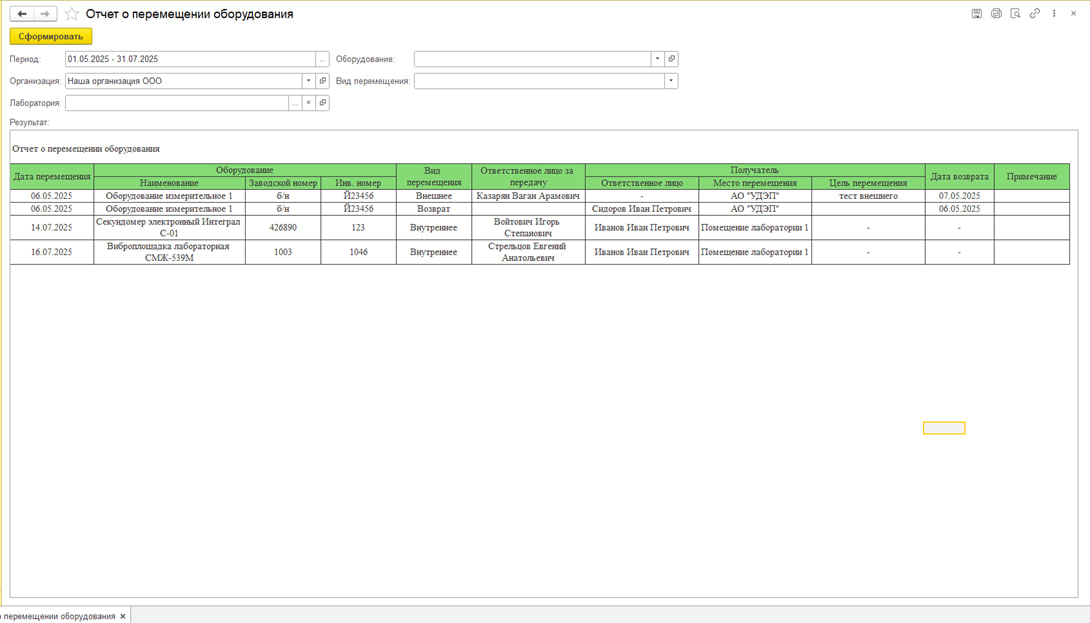
Task: Select the Дата перемещения column header
Action: (x=51, y=177)
